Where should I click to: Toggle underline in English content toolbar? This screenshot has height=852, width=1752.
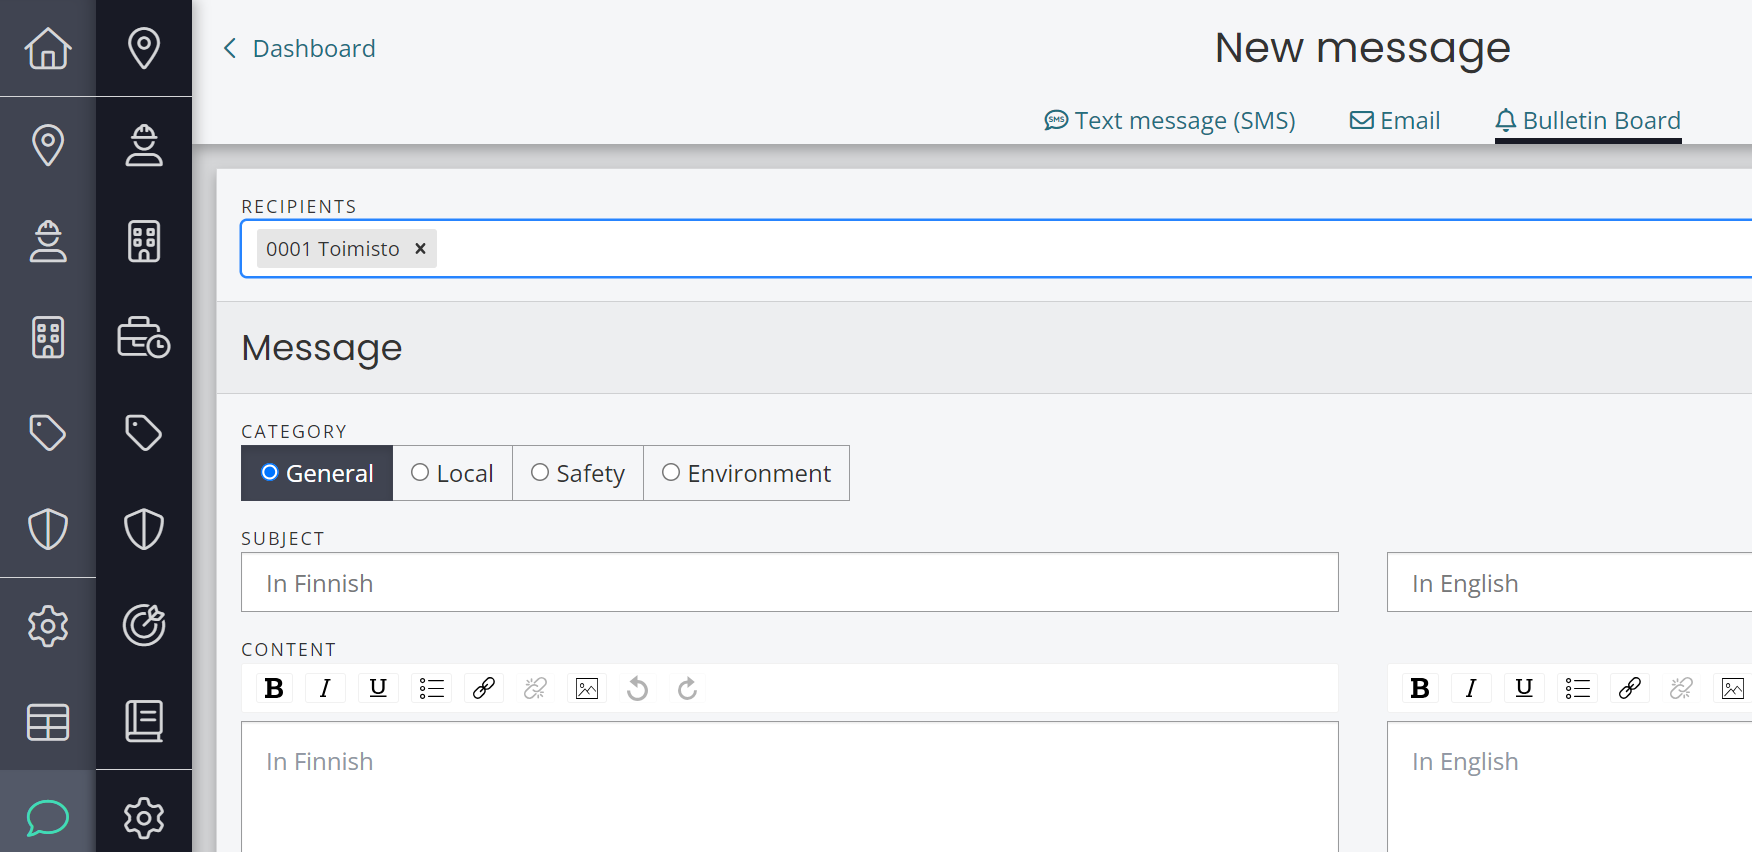[x=1524, y=688]
